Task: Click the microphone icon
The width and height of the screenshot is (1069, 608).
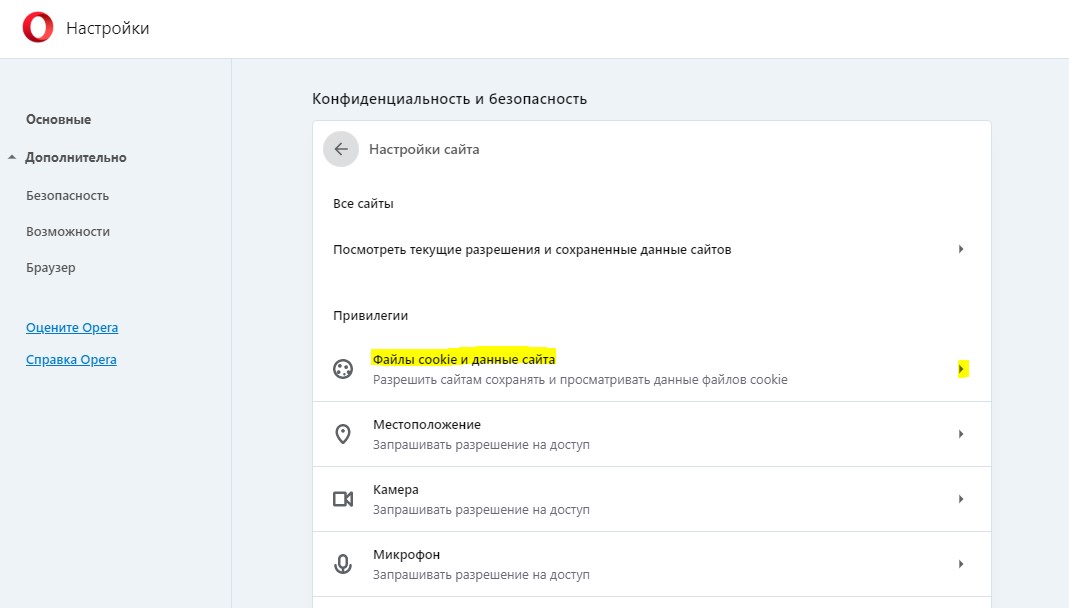Action: pyautogui.click(x=343, y=564)
